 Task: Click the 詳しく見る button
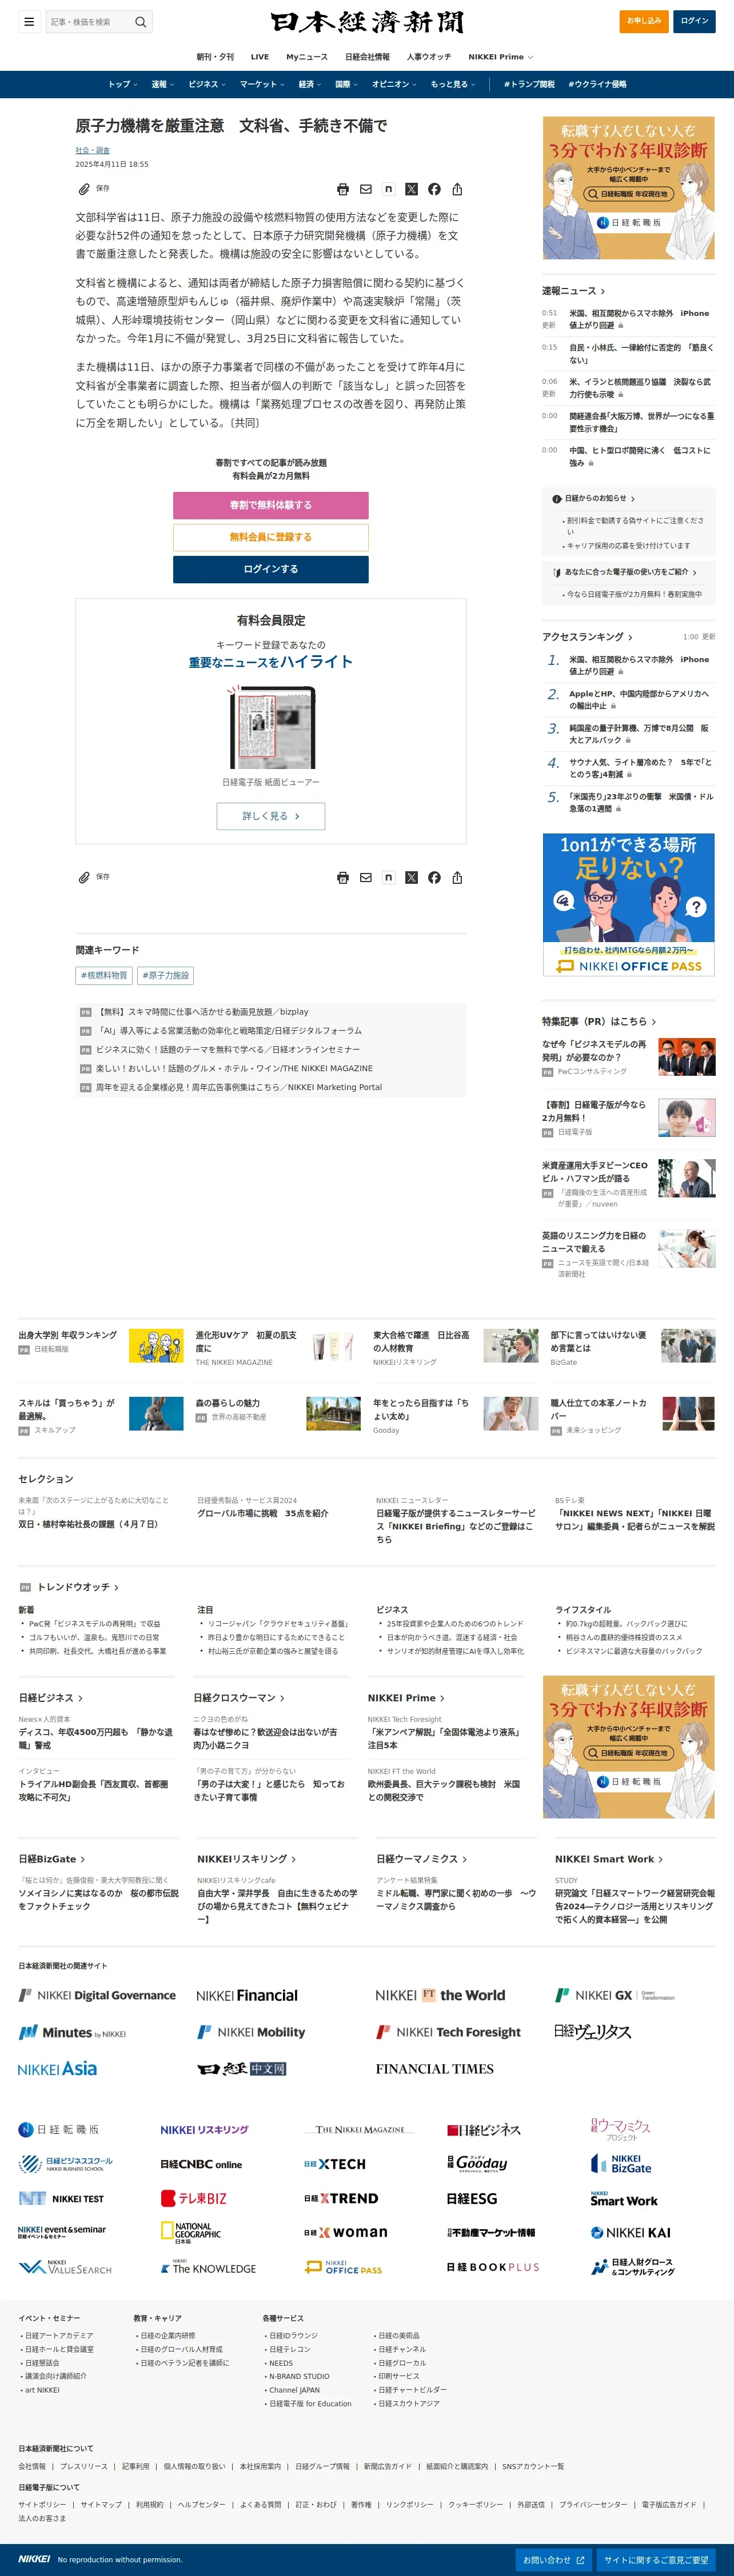pos(271,816)
